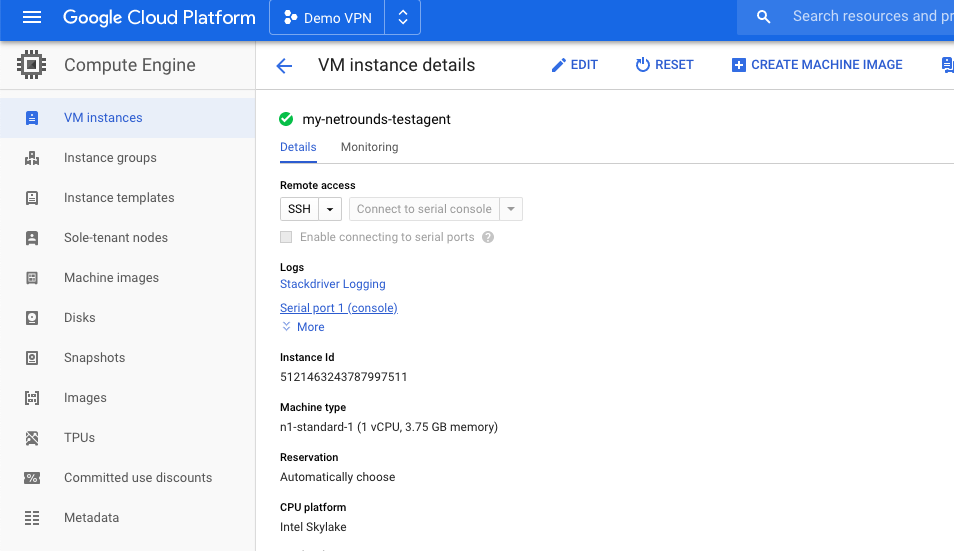The width and height of the screenshot is (954, 551).
Task: Click Connect to serial console button
Action: (424, 209)
